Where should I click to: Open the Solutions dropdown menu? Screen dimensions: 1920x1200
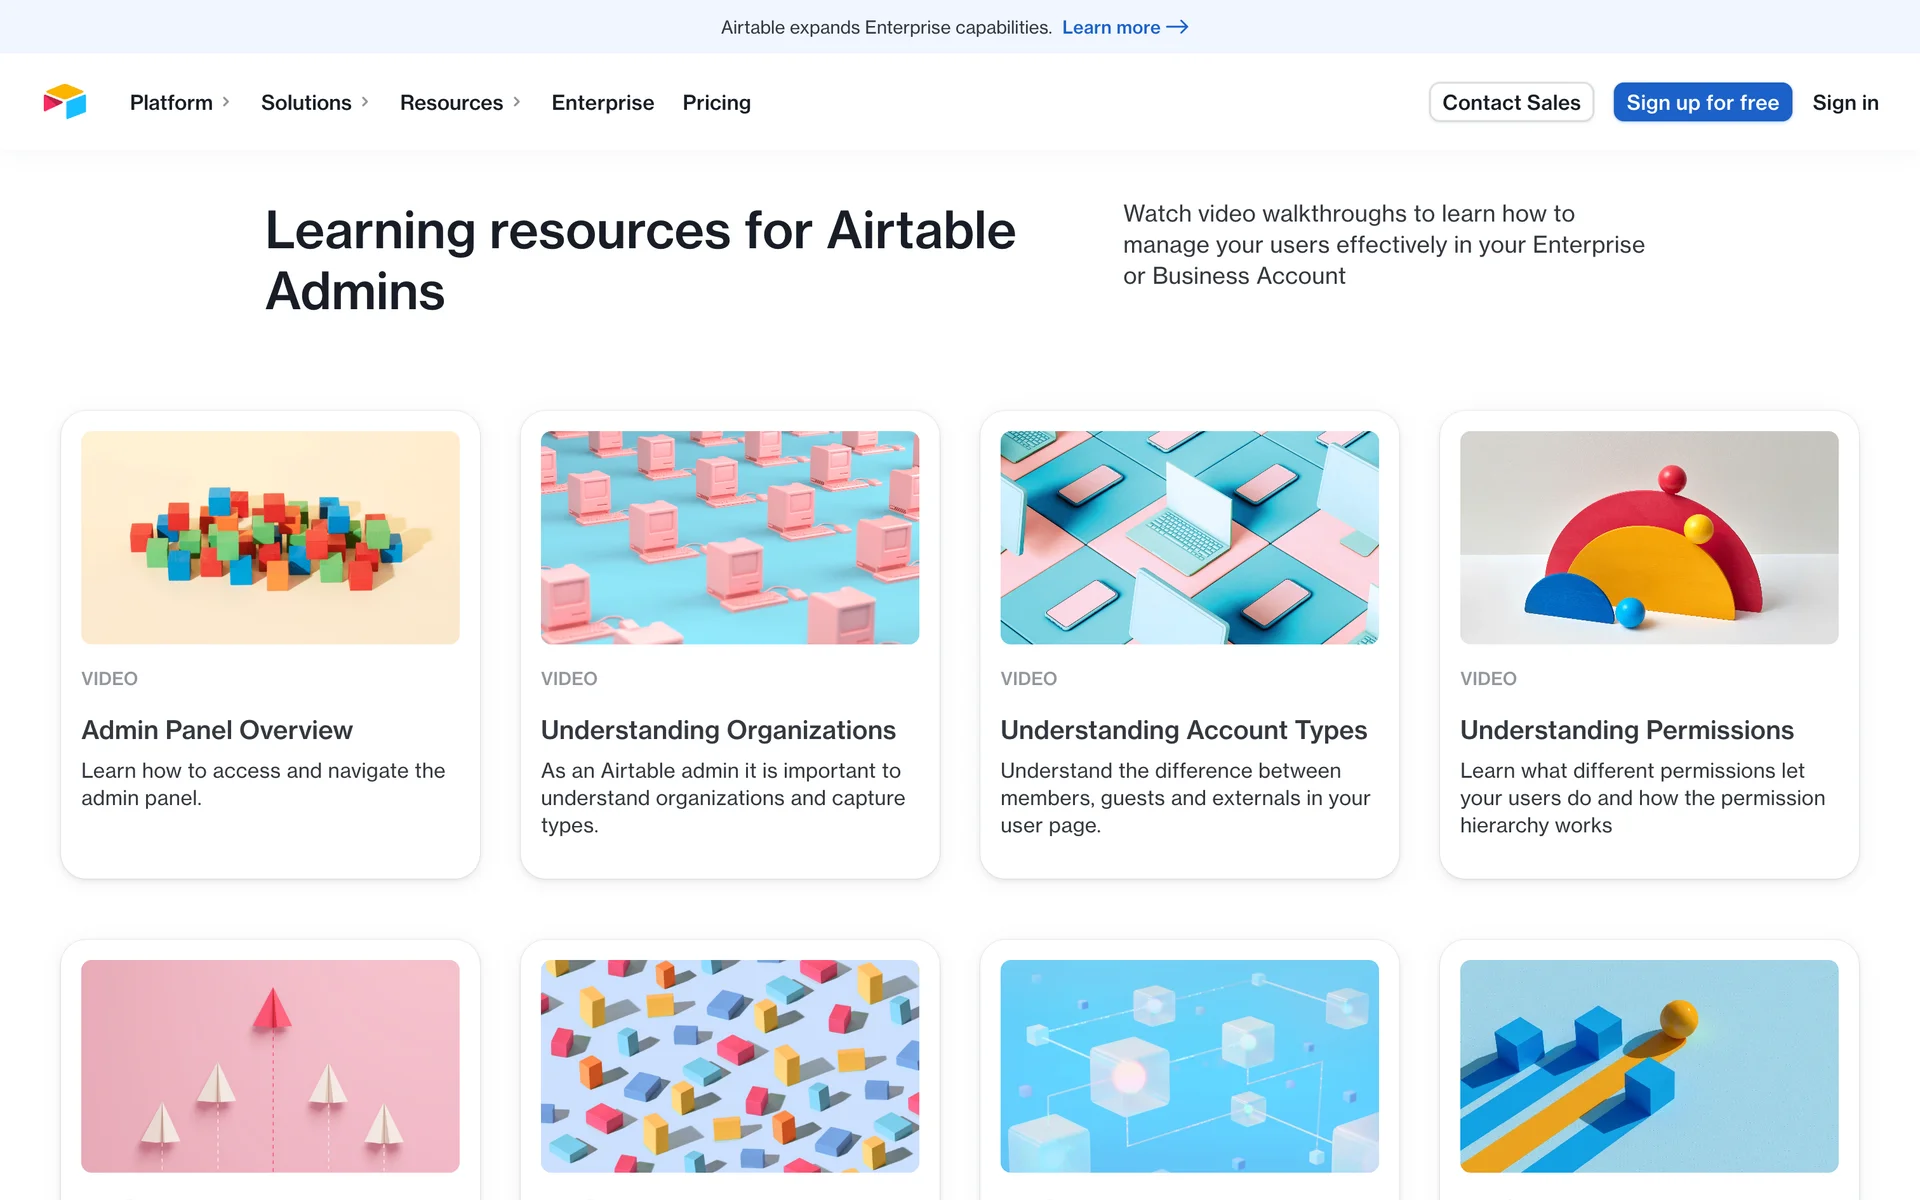[x=314, y=102]
